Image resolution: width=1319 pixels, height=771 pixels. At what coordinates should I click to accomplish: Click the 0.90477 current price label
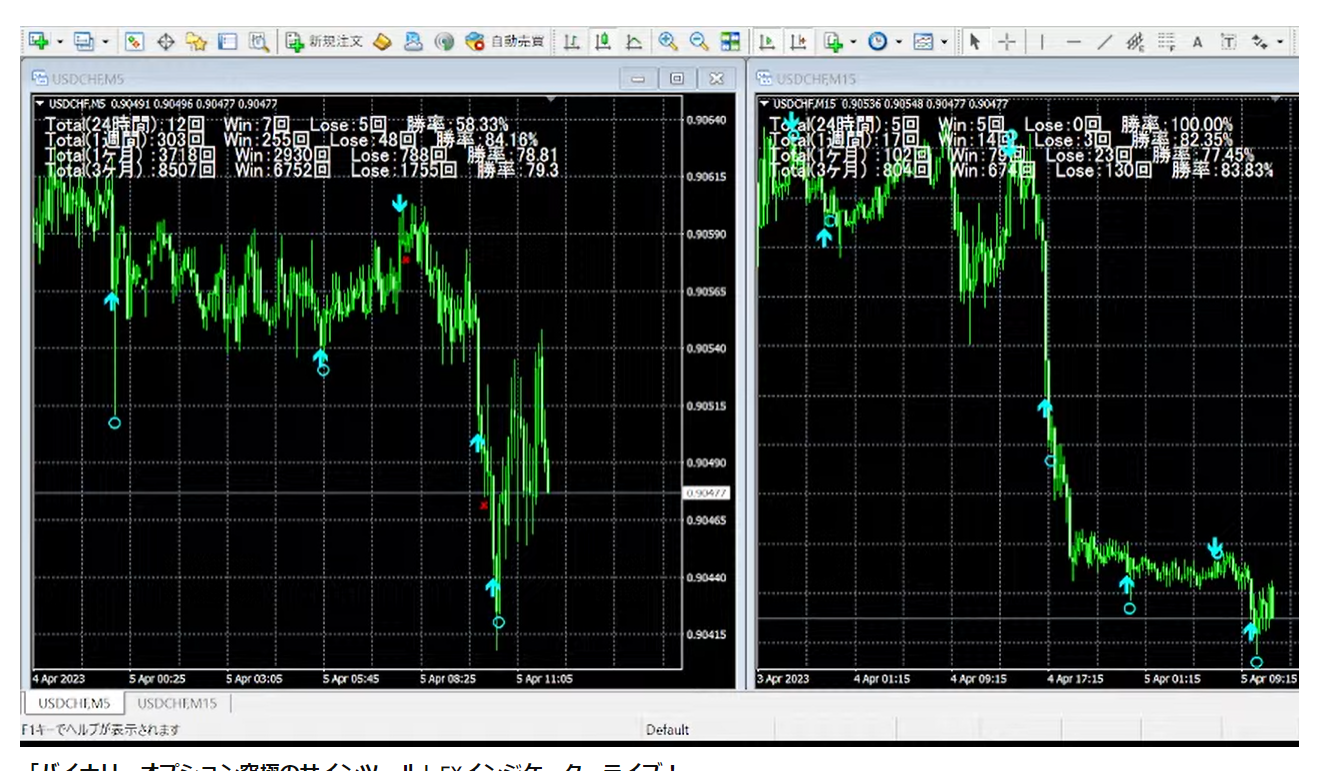click(x=708, y=493)
